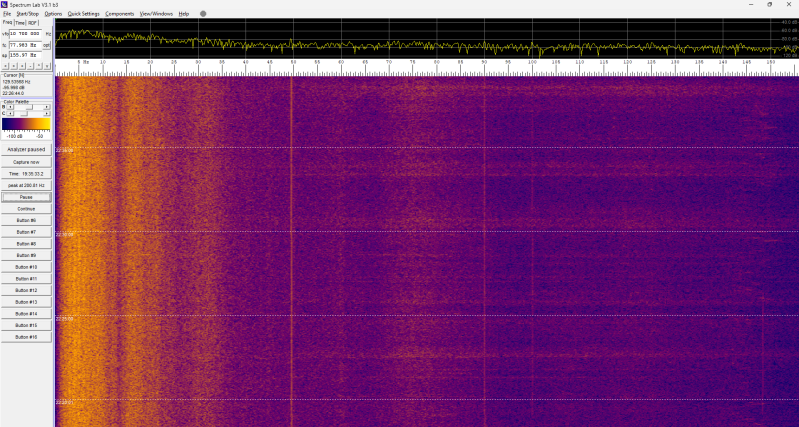Click Button #13

(x=26, y=302)
